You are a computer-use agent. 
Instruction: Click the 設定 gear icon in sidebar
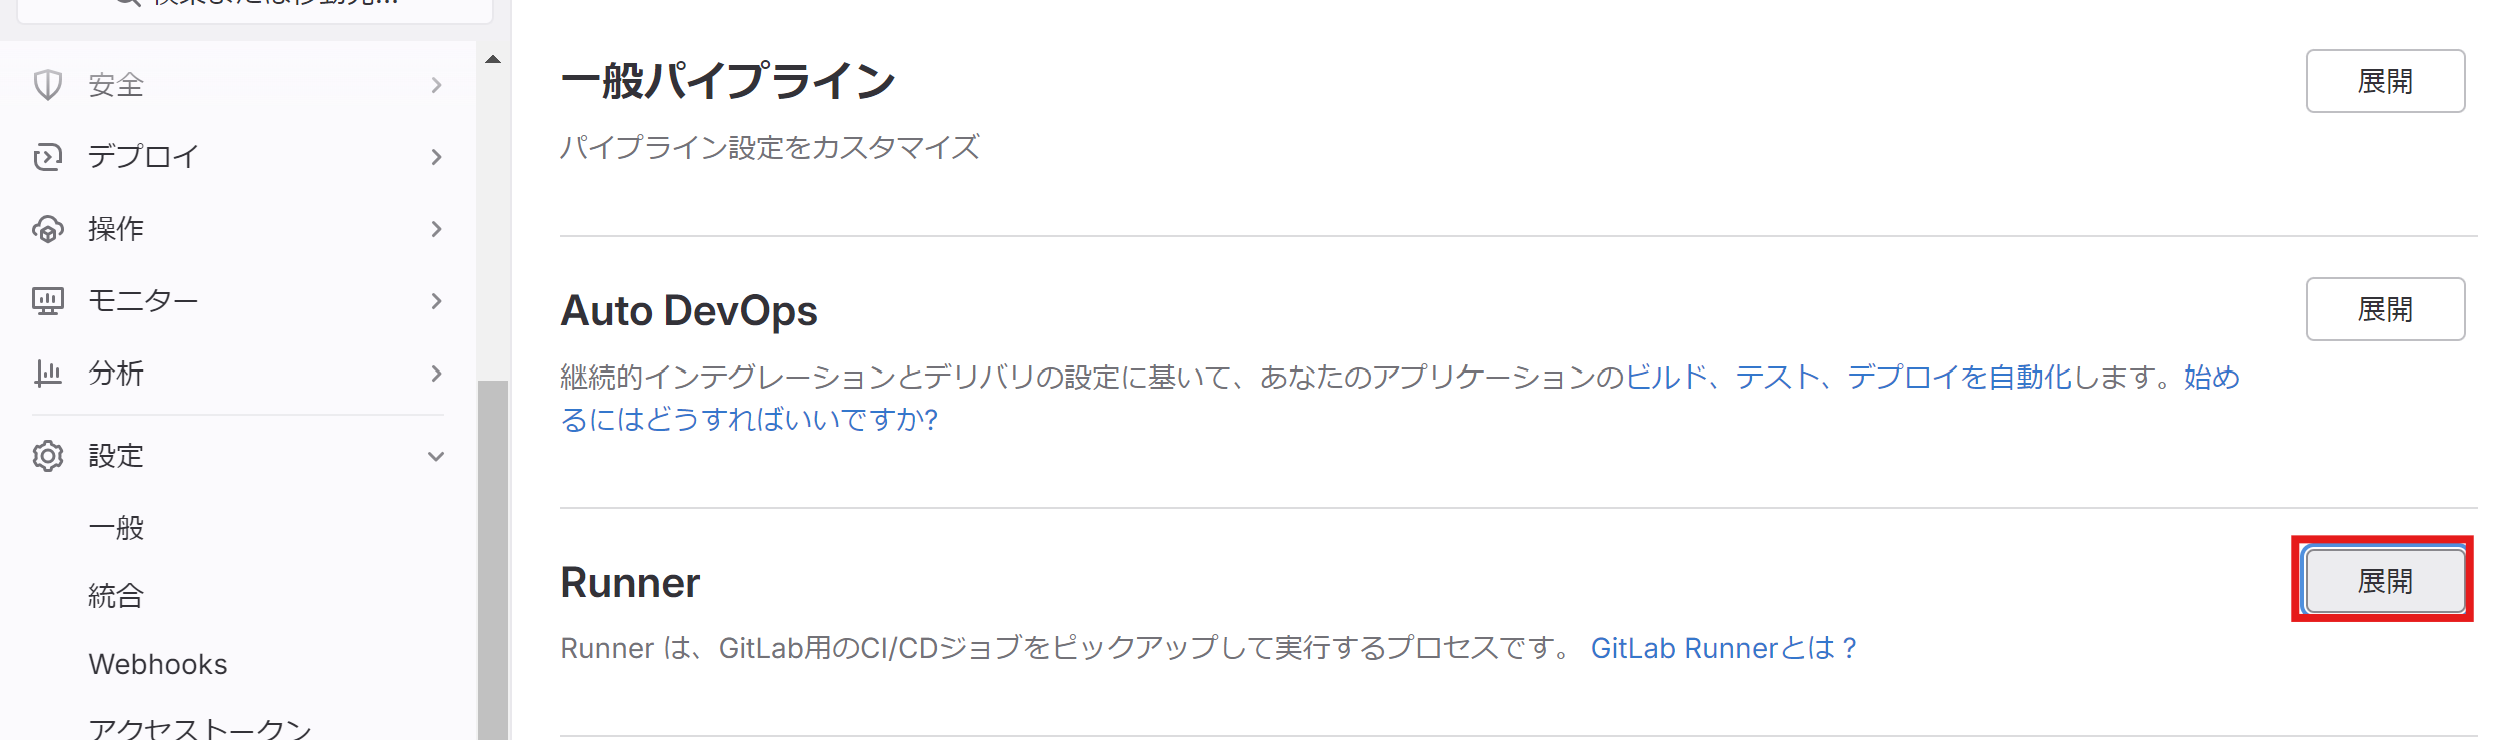coord(48,456)
